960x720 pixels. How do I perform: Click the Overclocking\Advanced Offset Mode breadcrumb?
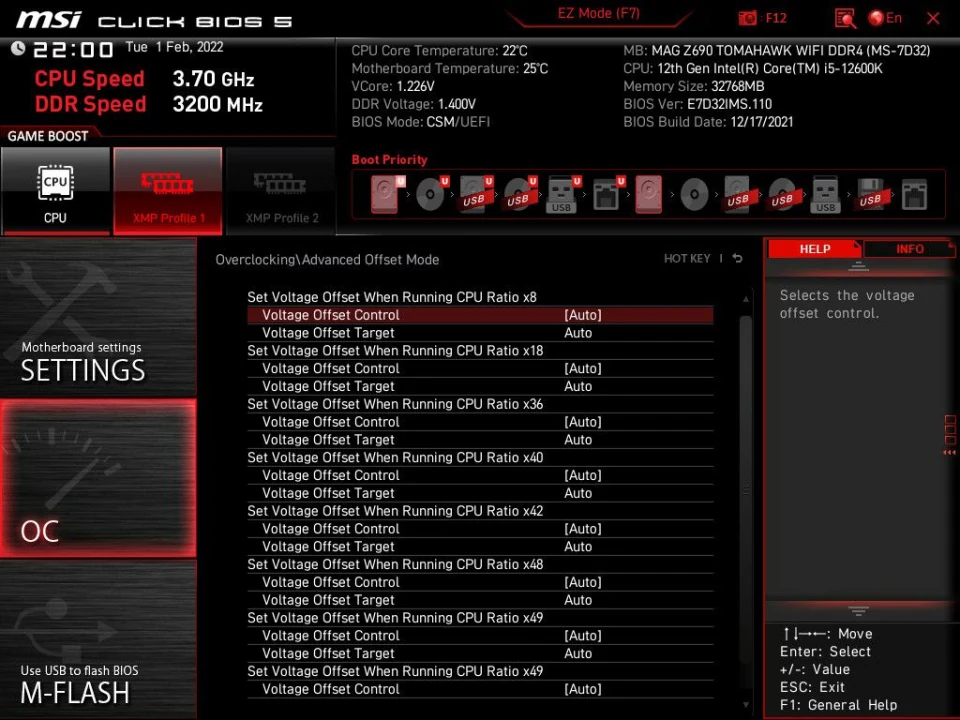pos(327,260)
